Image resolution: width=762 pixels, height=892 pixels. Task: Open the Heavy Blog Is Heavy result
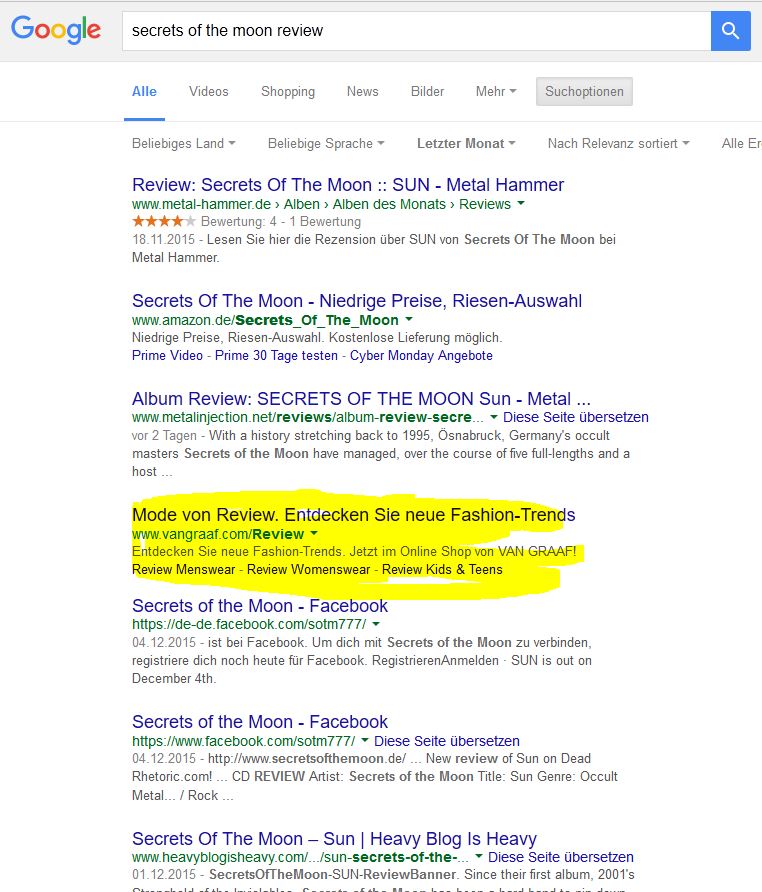(335, 839)
